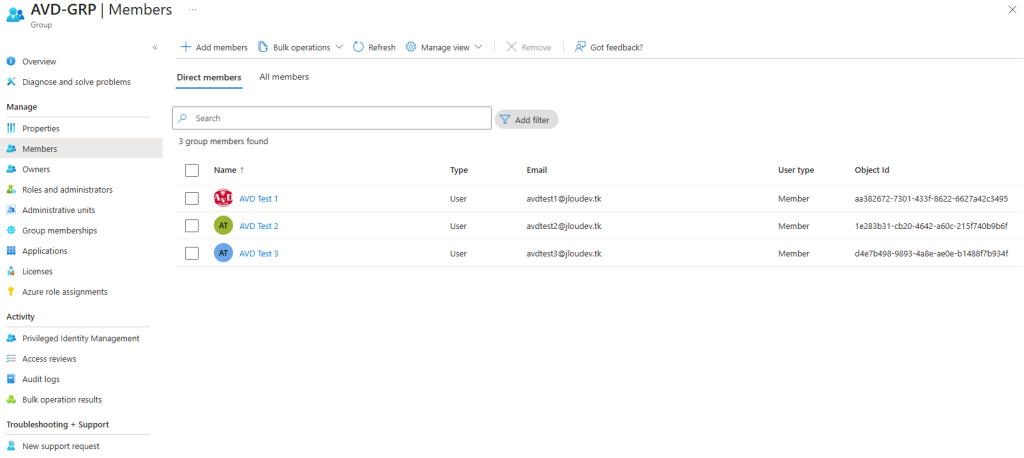The height and width of the screenshot is (458, 1024).
Task: Sort by the Name column header
Action: (225, 170)
